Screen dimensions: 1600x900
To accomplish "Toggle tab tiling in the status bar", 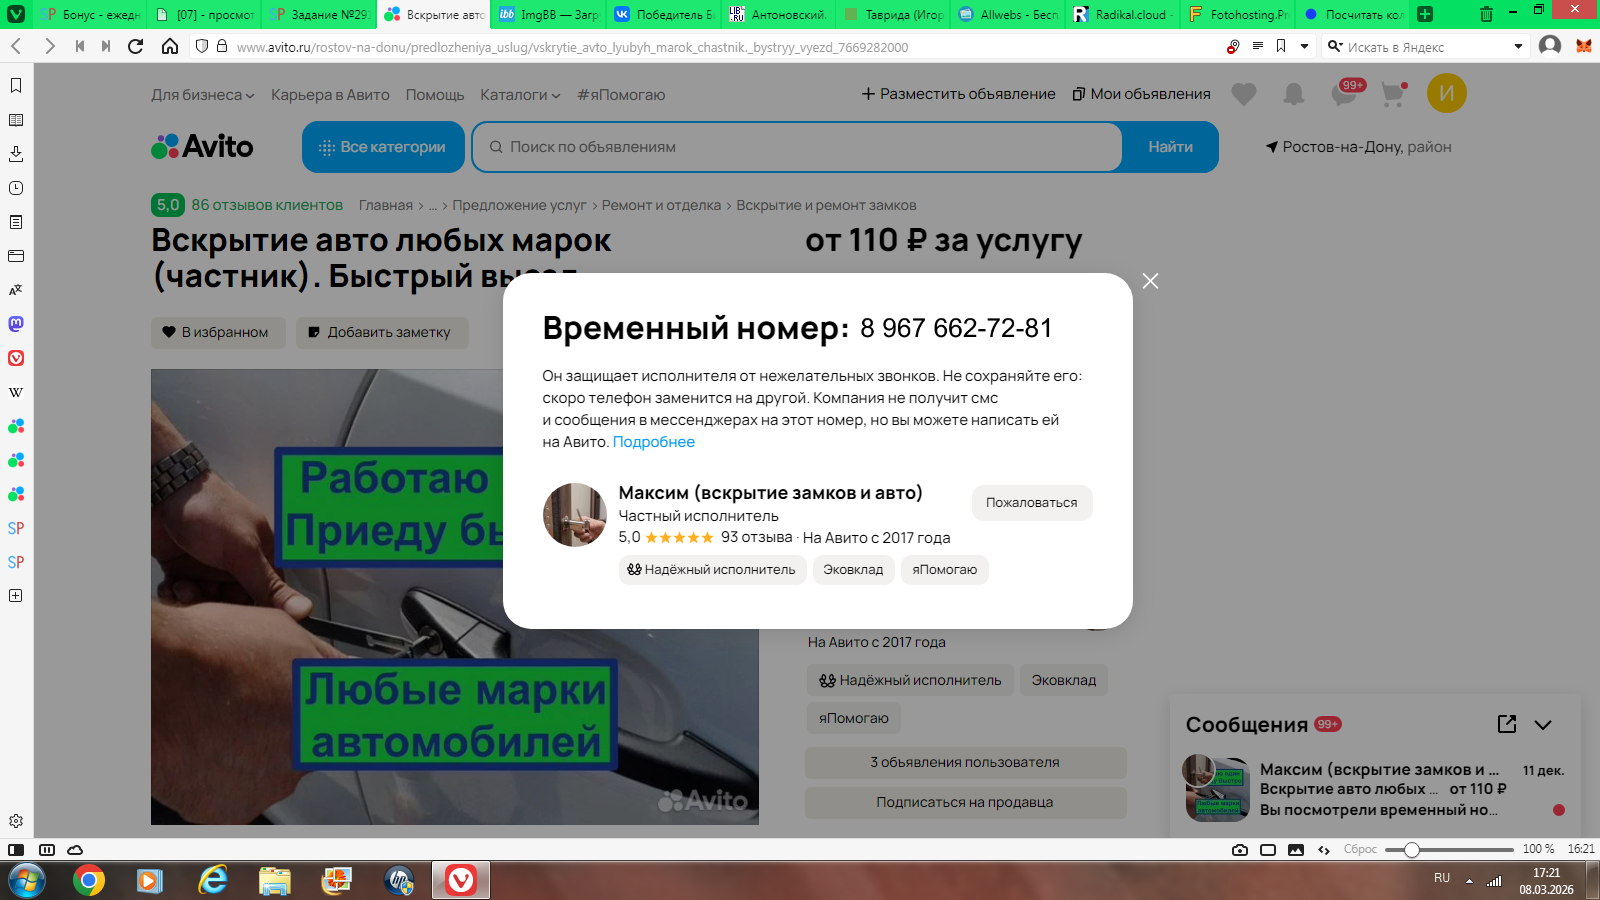I will (47, 850).
